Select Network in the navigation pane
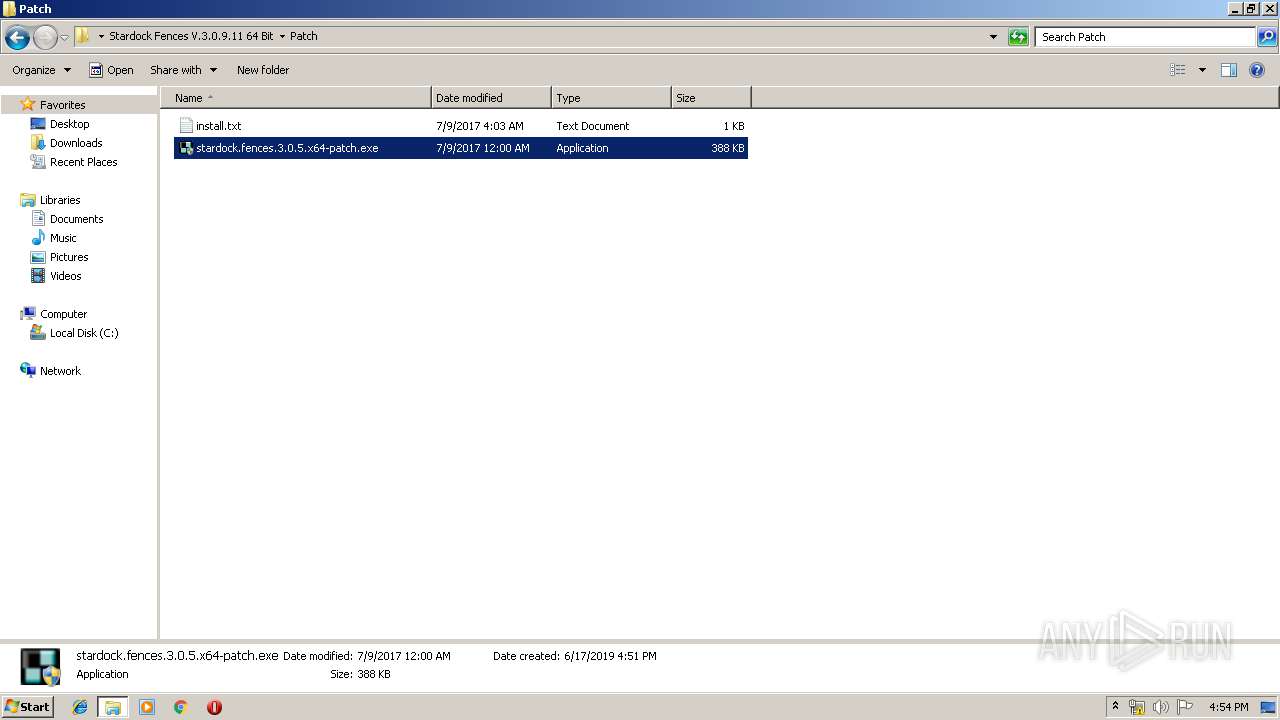This screenshot has height=720, width=1280. [60, 371]
